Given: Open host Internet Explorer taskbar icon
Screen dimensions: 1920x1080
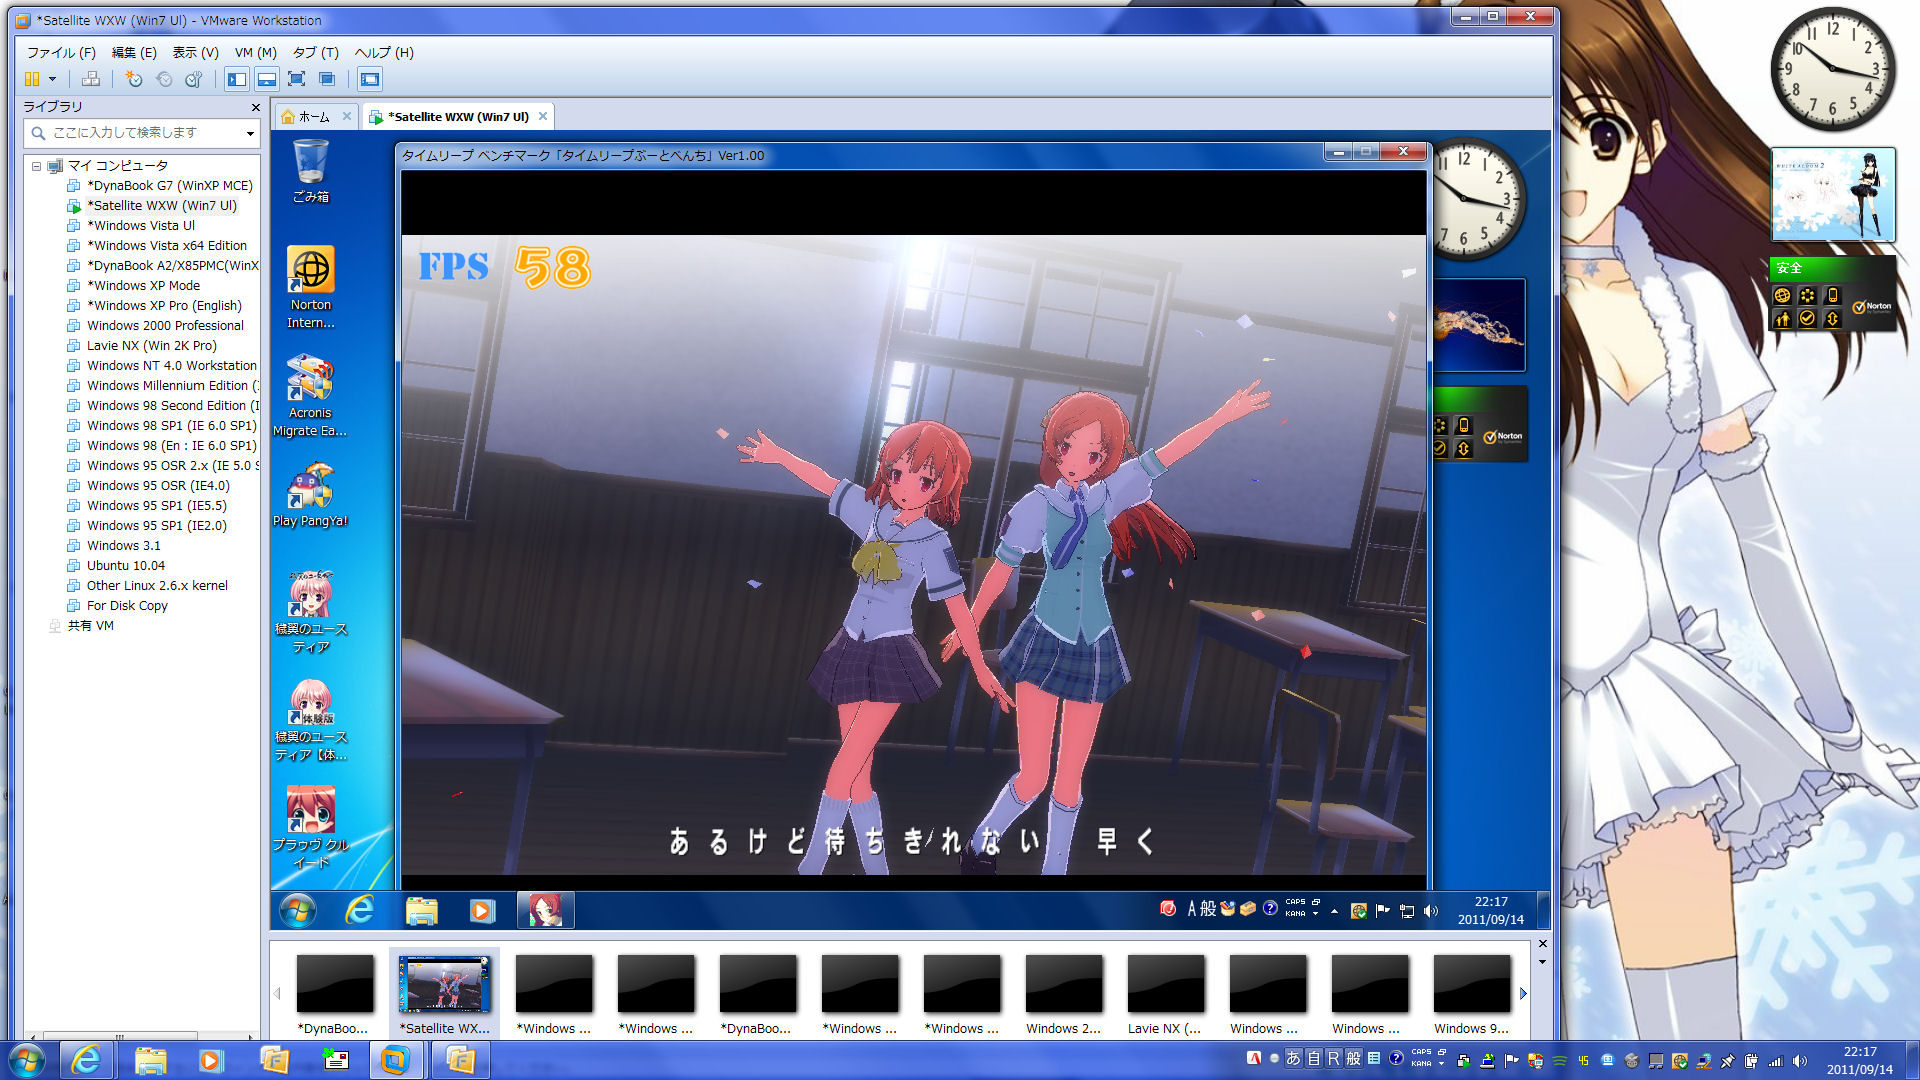Looking at the screenshot, I should (x=87, y=1060).
